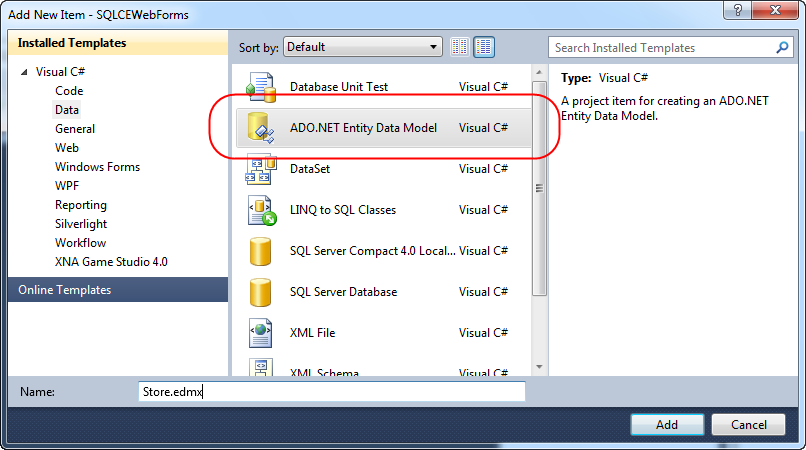Image resolution: width=806 pixels, height=450 pixels.
Task: Select SQL Server Compact 4.0 Local database icon
Action: [x=261, y=251]
